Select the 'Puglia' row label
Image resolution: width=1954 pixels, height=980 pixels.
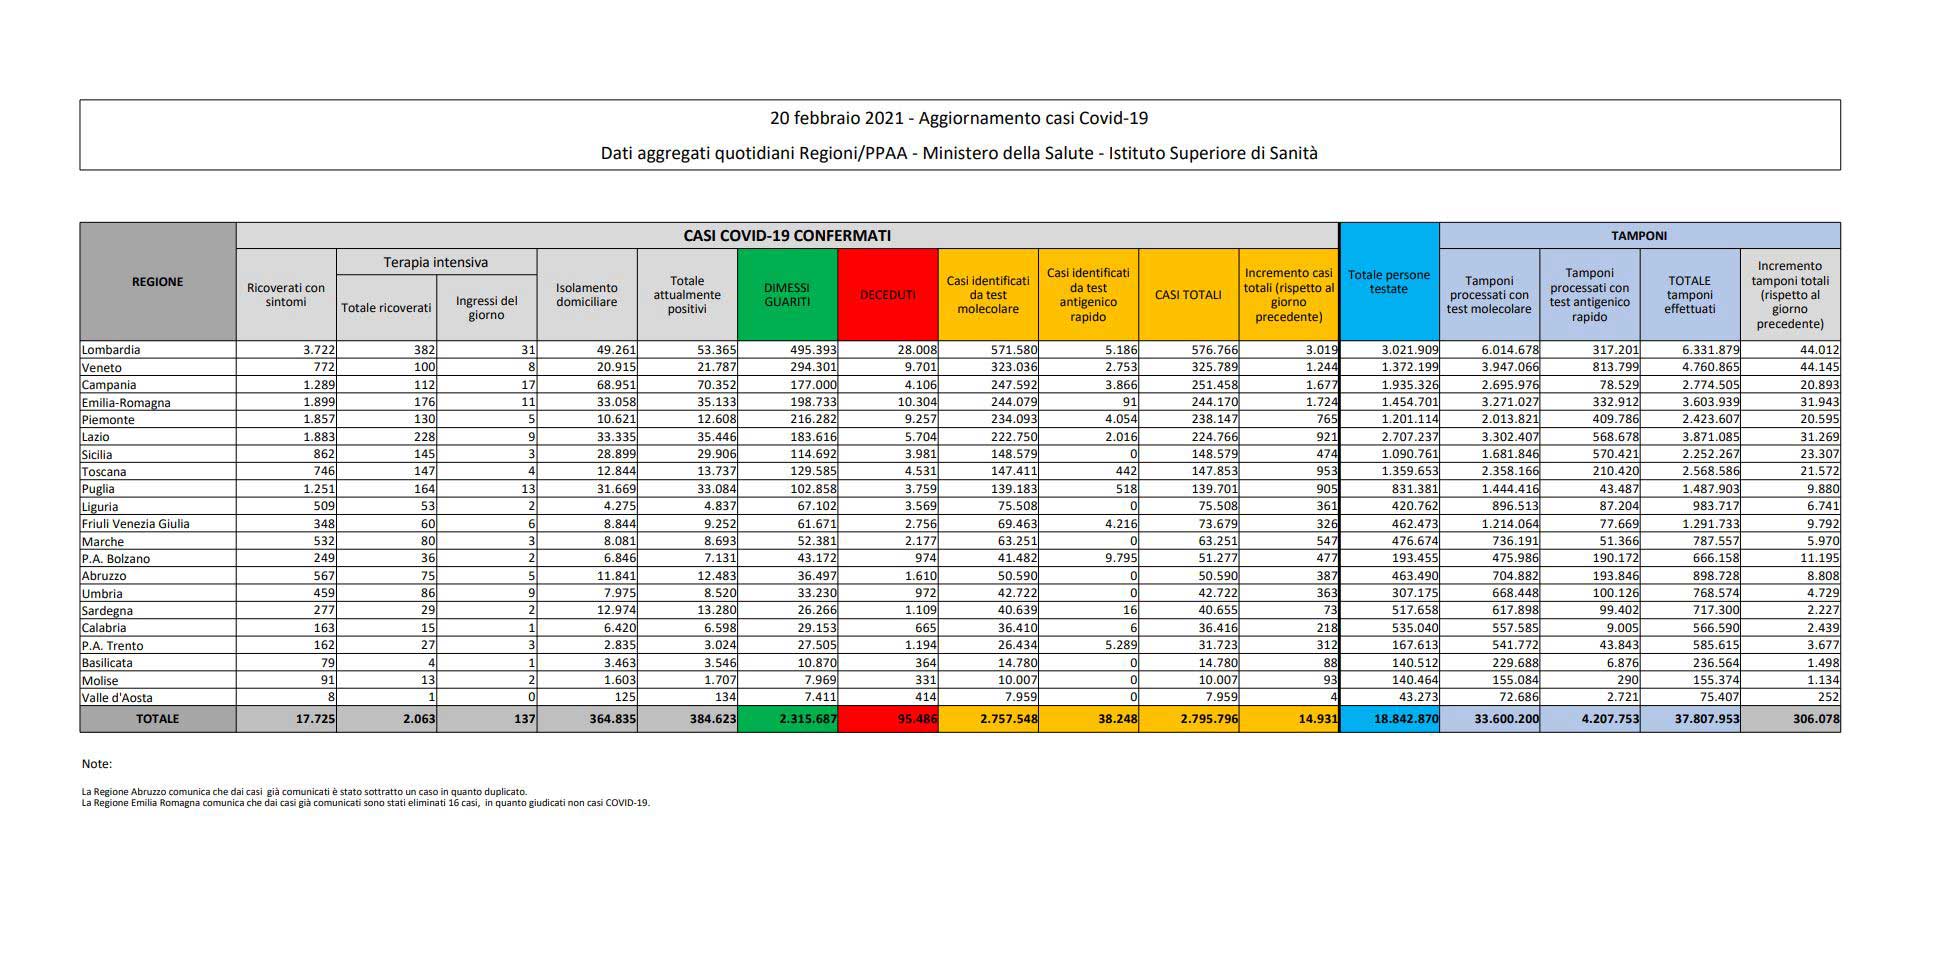(98, 489)
